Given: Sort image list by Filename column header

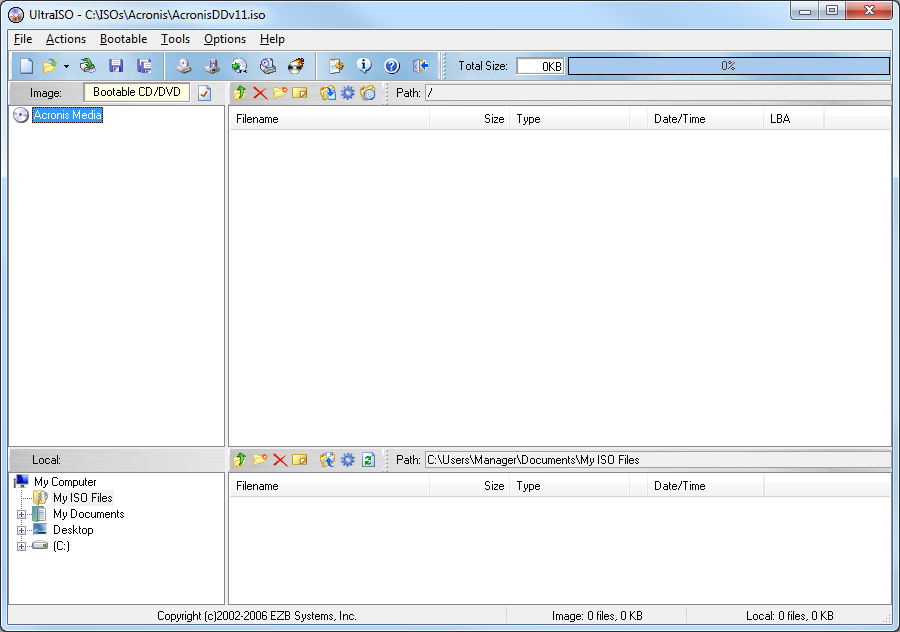Looking at the screenshot, I should click(329, 119).
